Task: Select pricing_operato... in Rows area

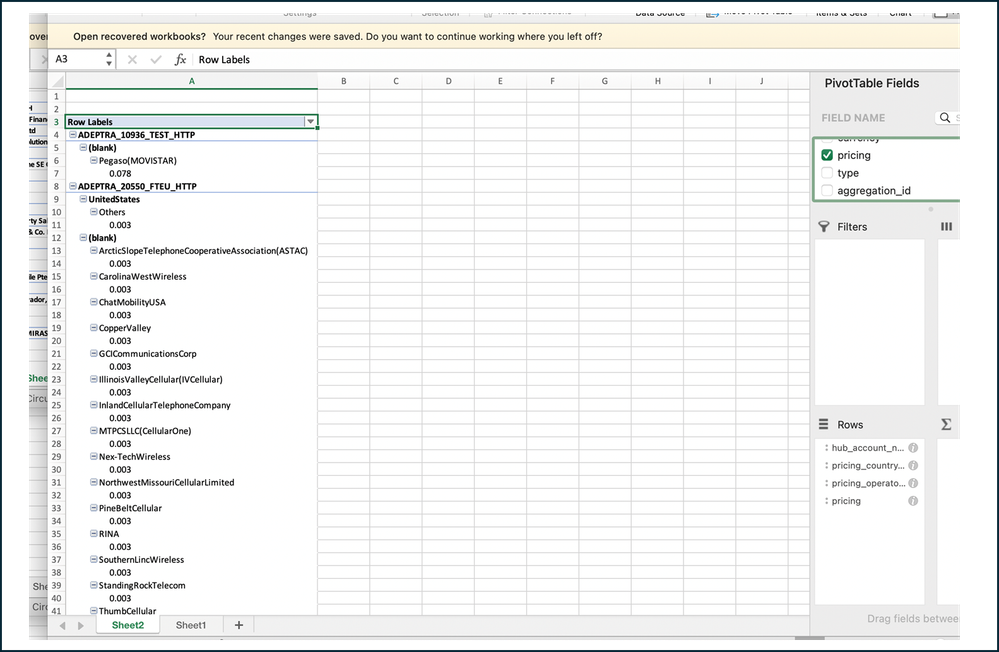Action: [870, 483]
